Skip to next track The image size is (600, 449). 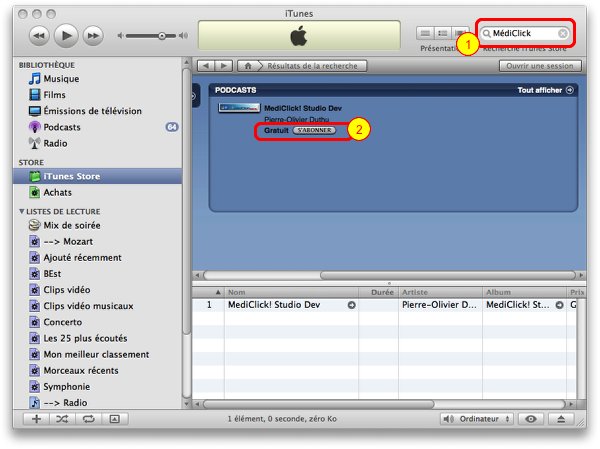pos(93,36)
